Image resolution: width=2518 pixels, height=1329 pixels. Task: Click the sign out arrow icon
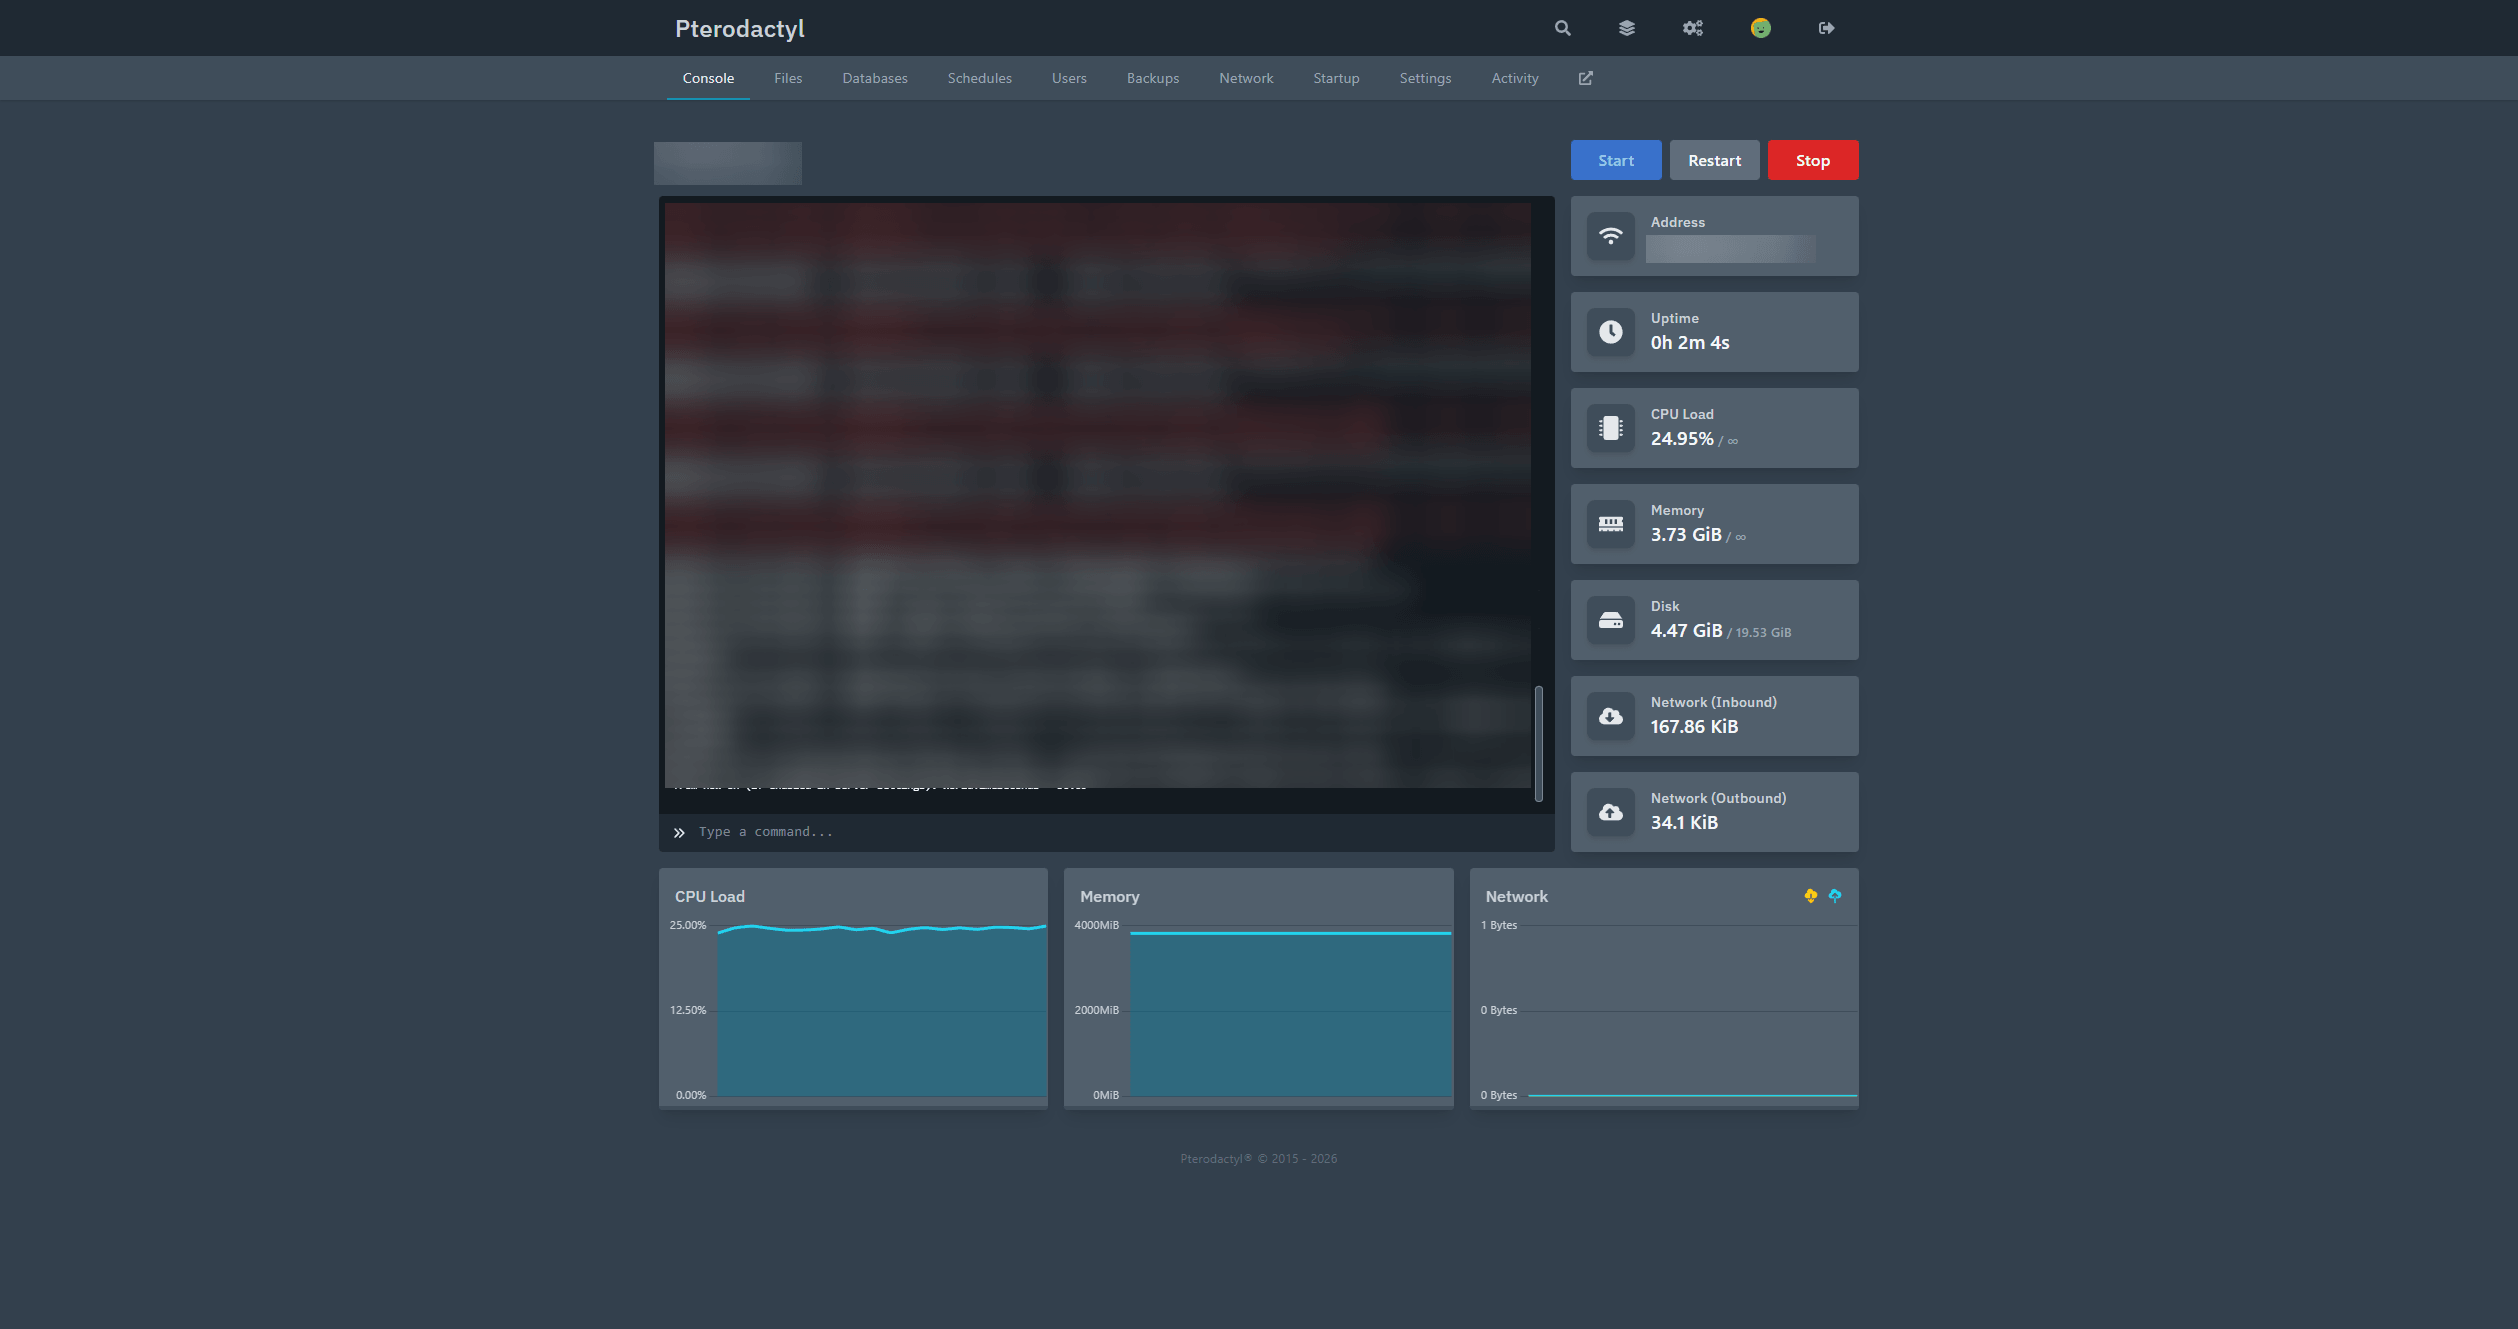(x=1826, y=28)
